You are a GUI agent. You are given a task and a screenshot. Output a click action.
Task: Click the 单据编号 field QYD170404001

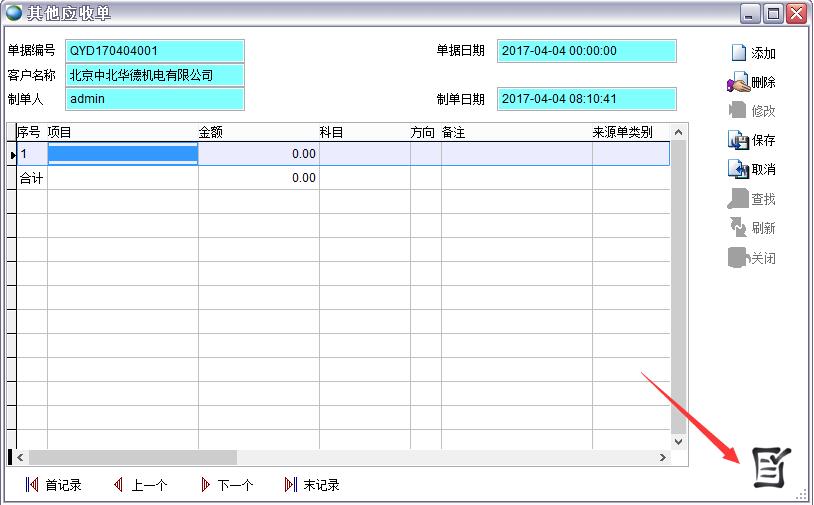pos(155,50)
